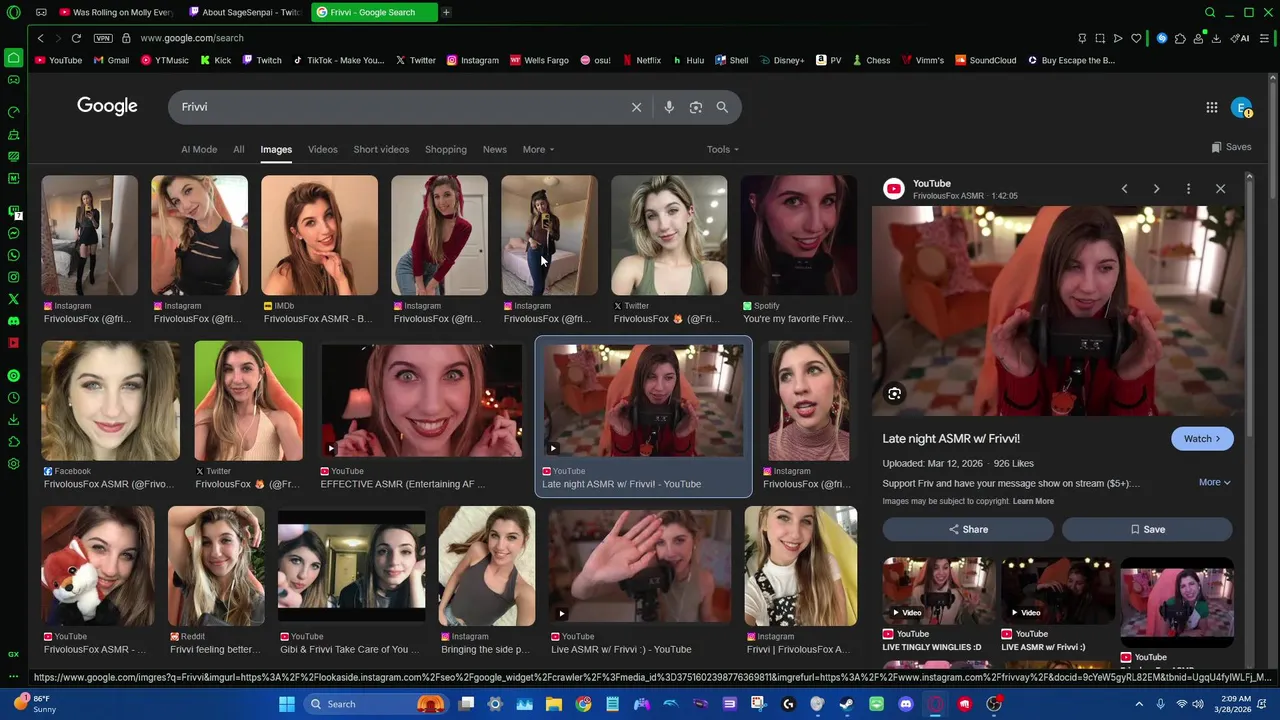
Task: Go back to the previous page
Action: click(x=40, y=38)
